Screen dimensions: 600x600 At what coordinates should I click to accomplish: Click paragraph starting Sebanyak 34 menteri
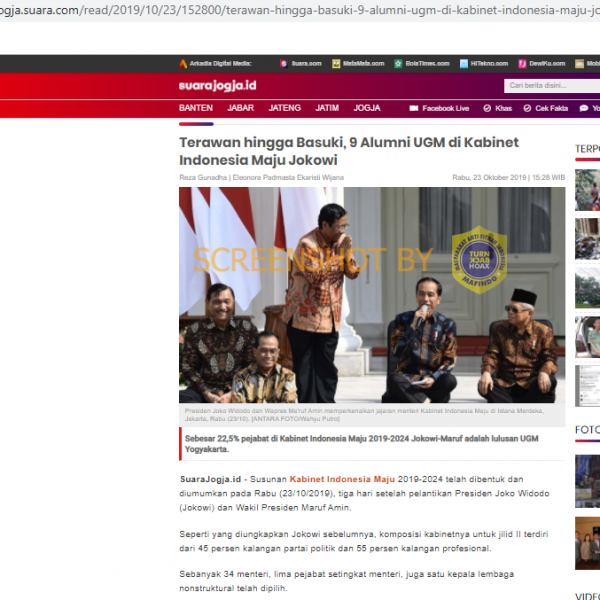346,581
